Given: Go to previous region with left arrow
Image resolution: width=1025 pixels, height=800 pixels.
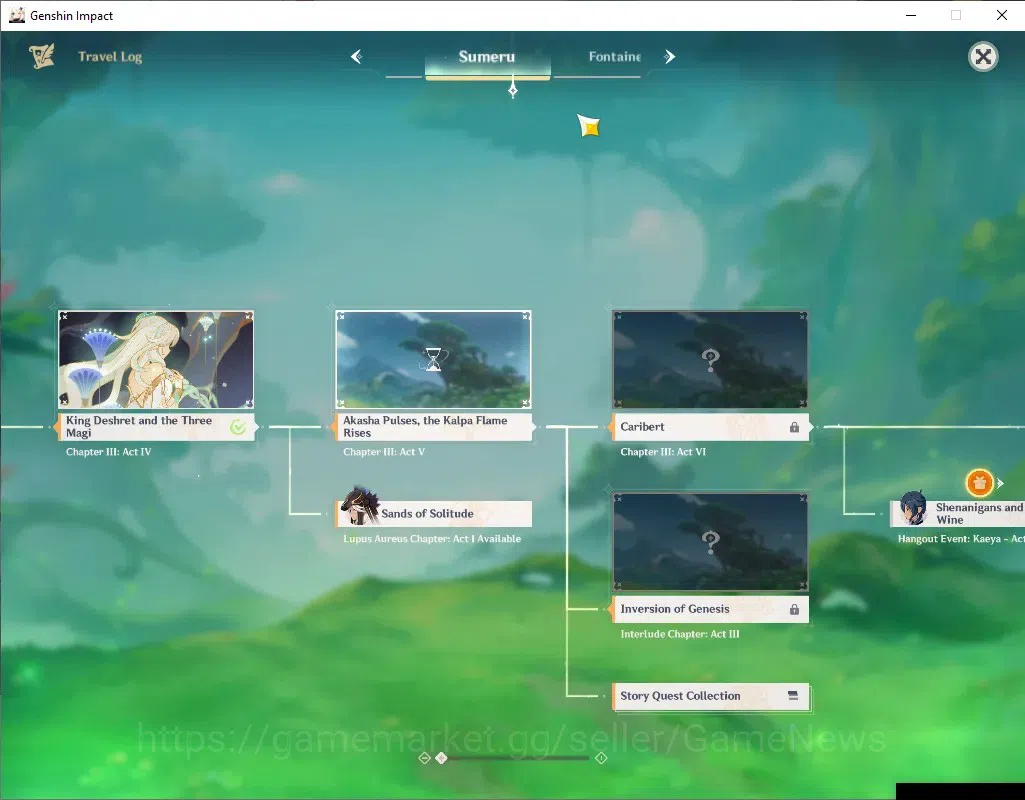Looking at the screenshot, I should tap(356, 57).
